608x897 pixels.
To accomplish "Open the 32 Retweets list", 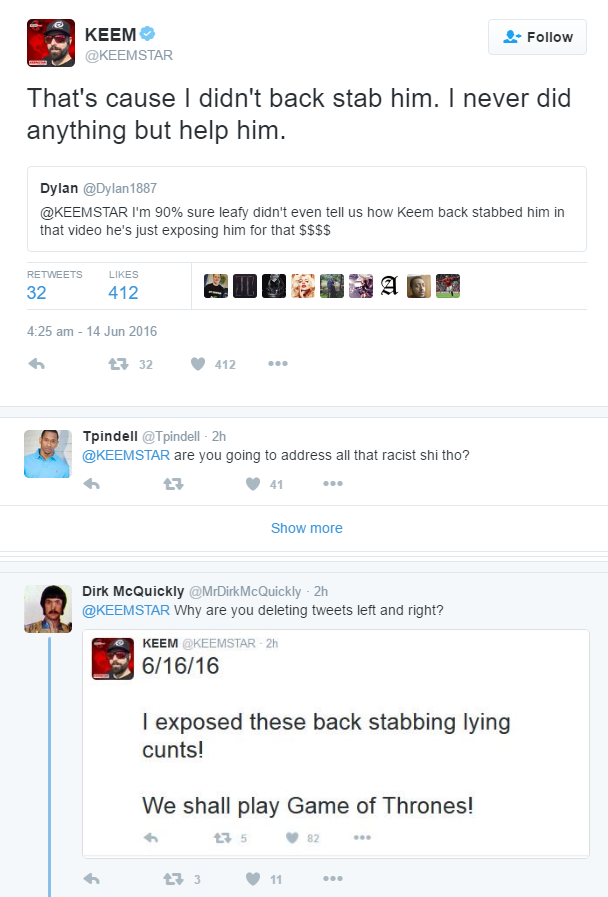I will coord(54,285).
